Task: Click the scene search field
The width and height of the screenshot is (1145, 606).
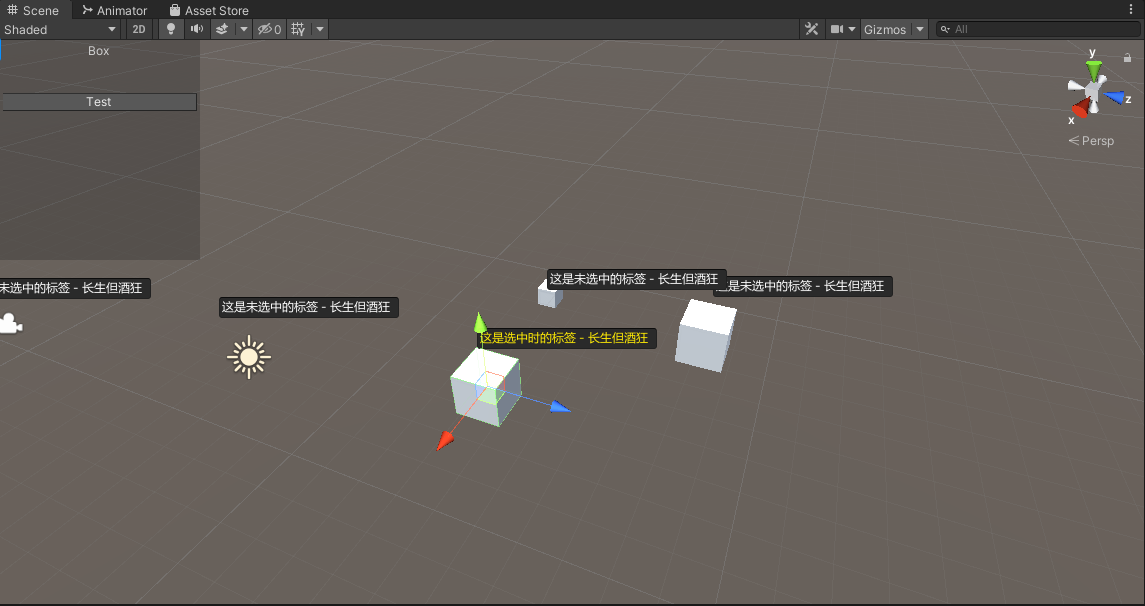Action: click(1038, 29)
